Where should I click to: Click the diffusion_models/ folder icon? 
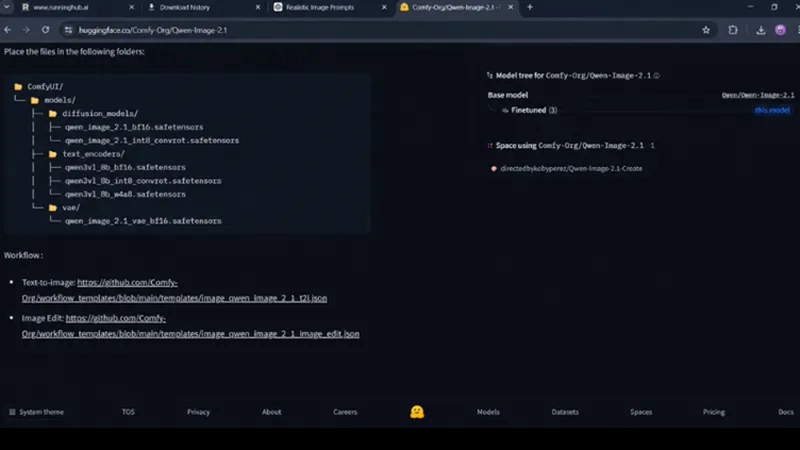click(53, 113)
